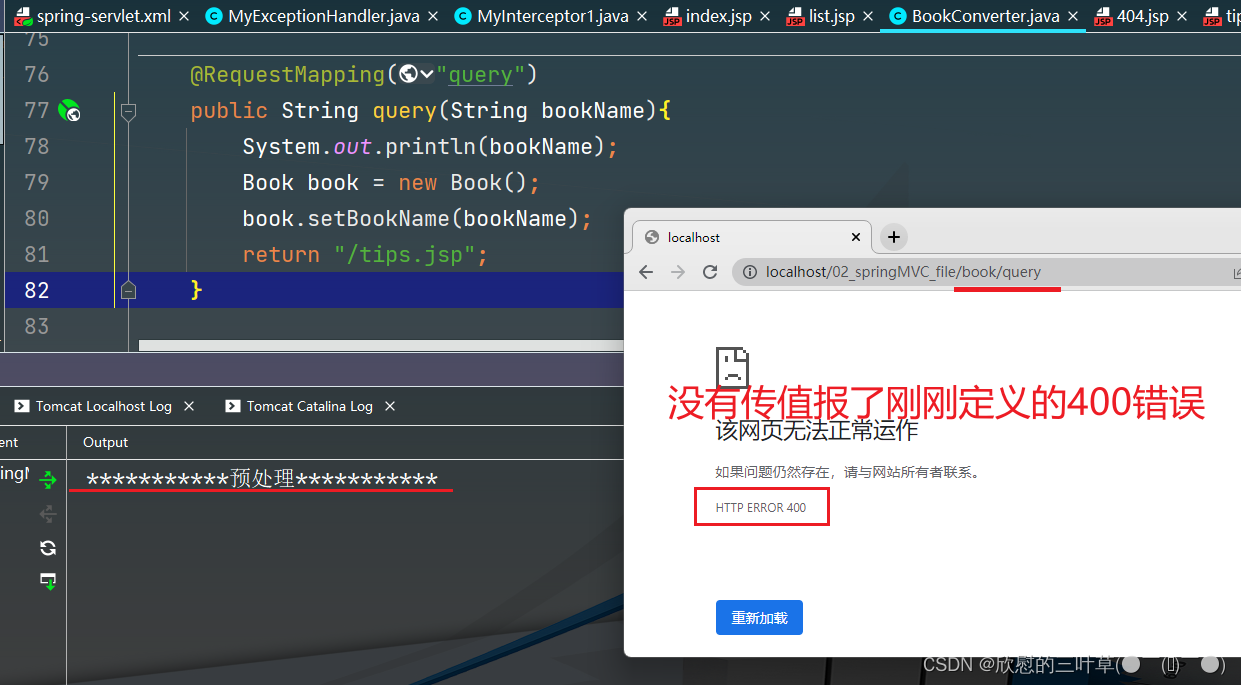Click the sad page error icon

[x=732, y=367]
